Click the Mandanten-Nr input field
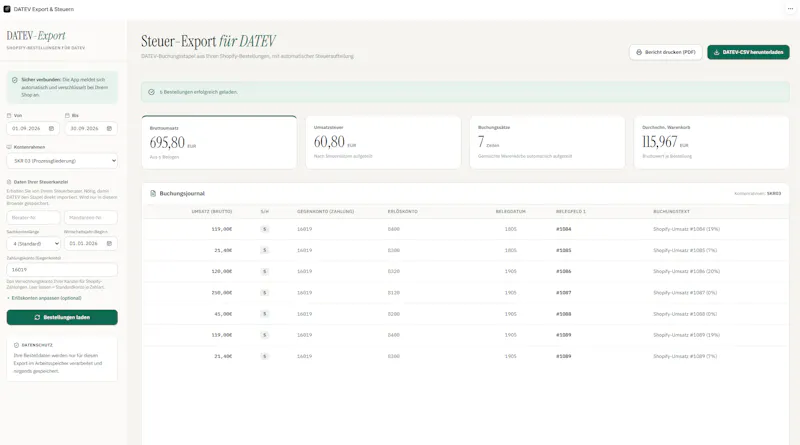 91,217
